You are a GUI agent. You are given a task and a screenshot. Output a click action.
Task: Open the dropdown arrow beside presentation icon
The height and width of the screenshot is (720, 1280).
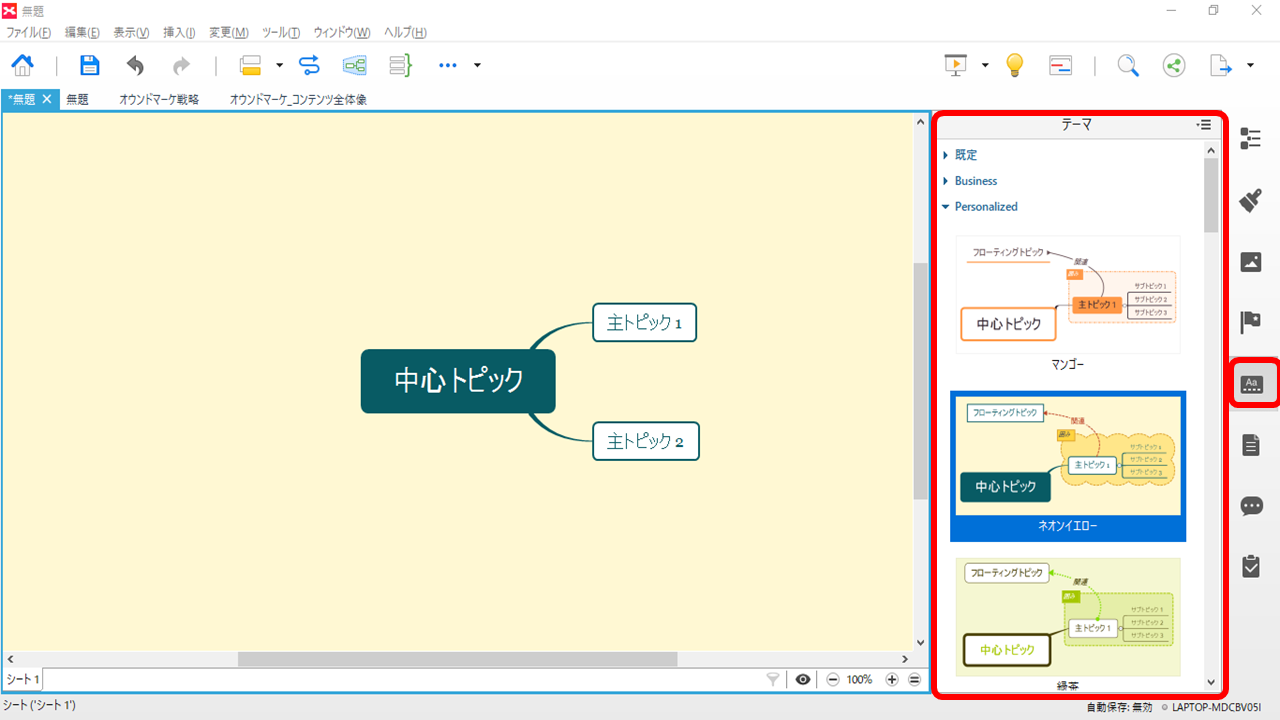[985, 66]
